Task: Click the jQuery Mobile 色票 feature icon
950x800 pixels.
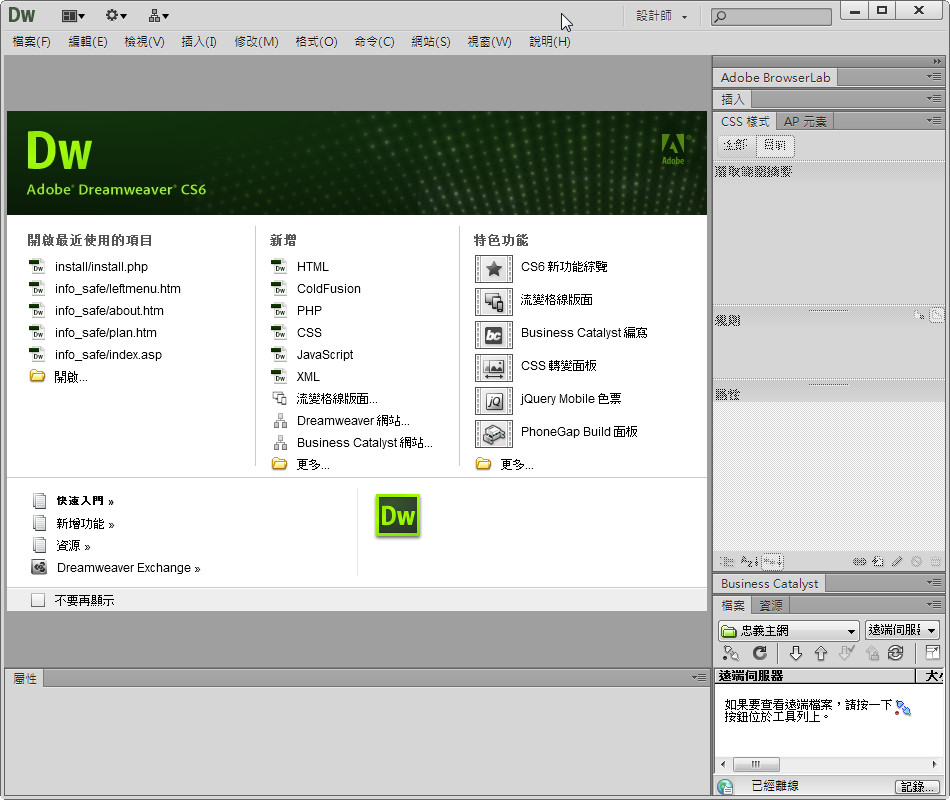Action: [493, 400]
